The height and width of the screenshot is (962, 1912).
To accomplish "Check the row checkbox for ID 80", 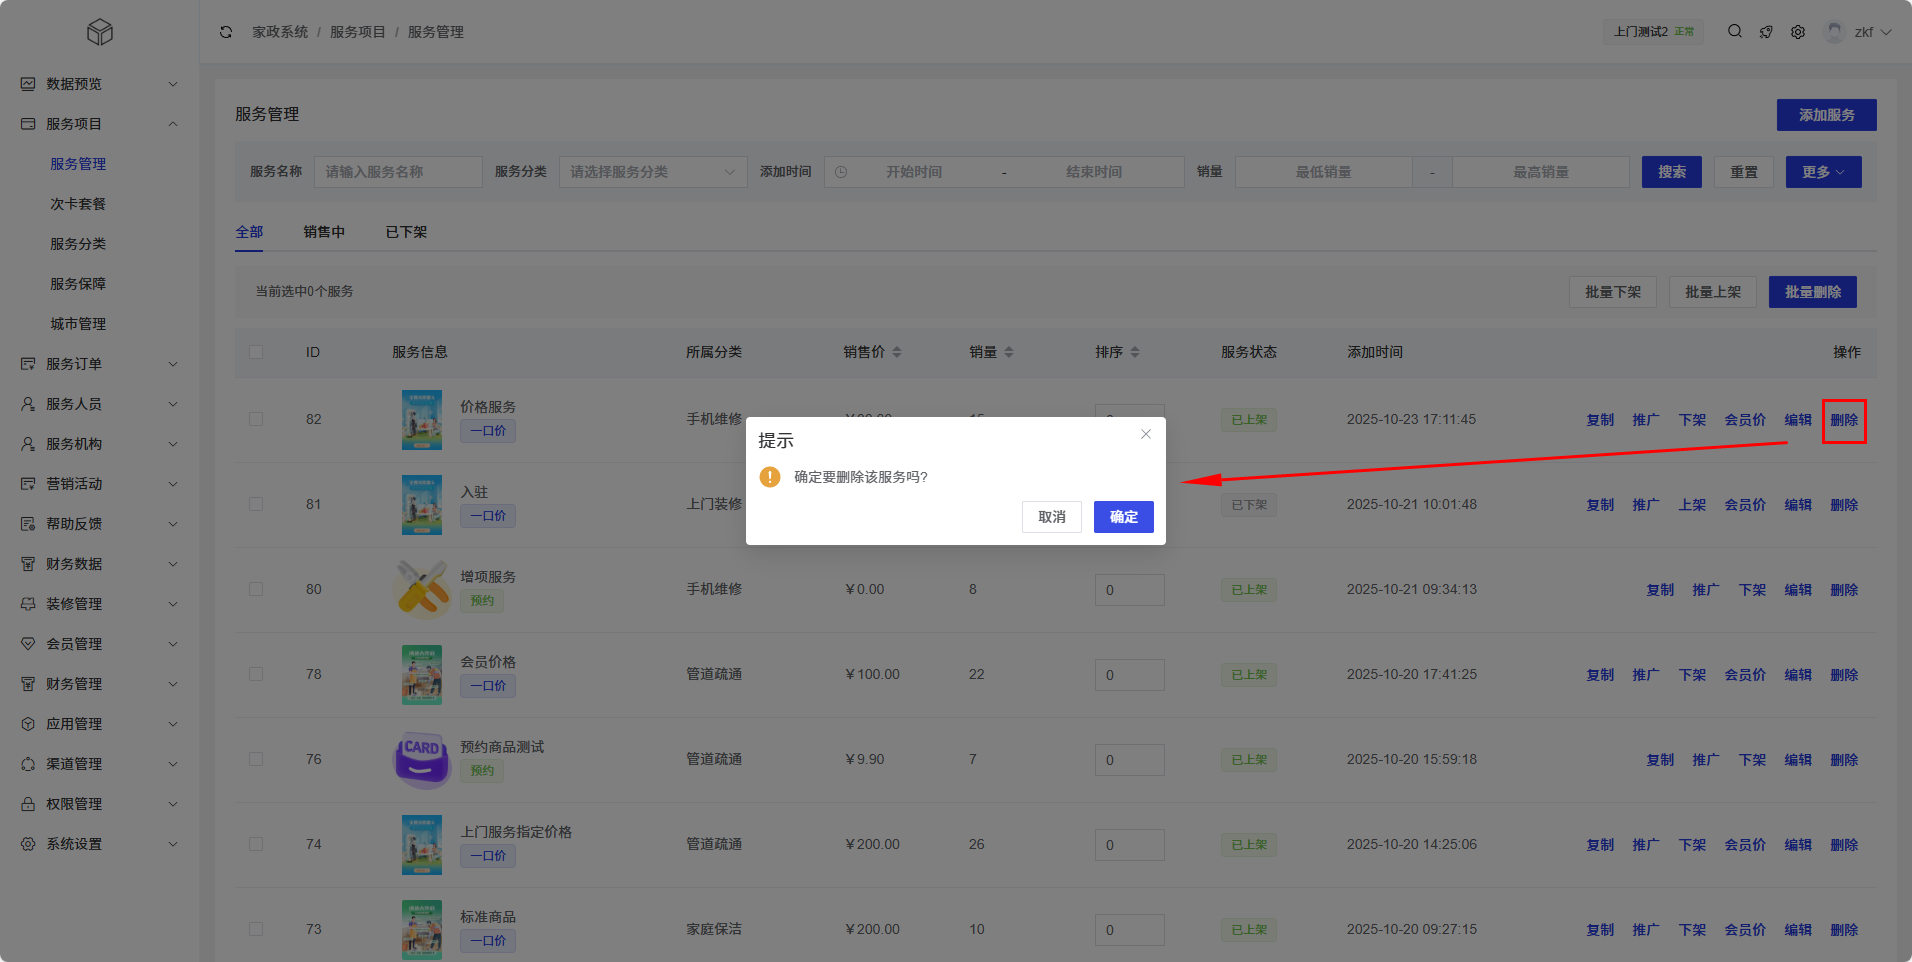I will [x=256, y=589].
